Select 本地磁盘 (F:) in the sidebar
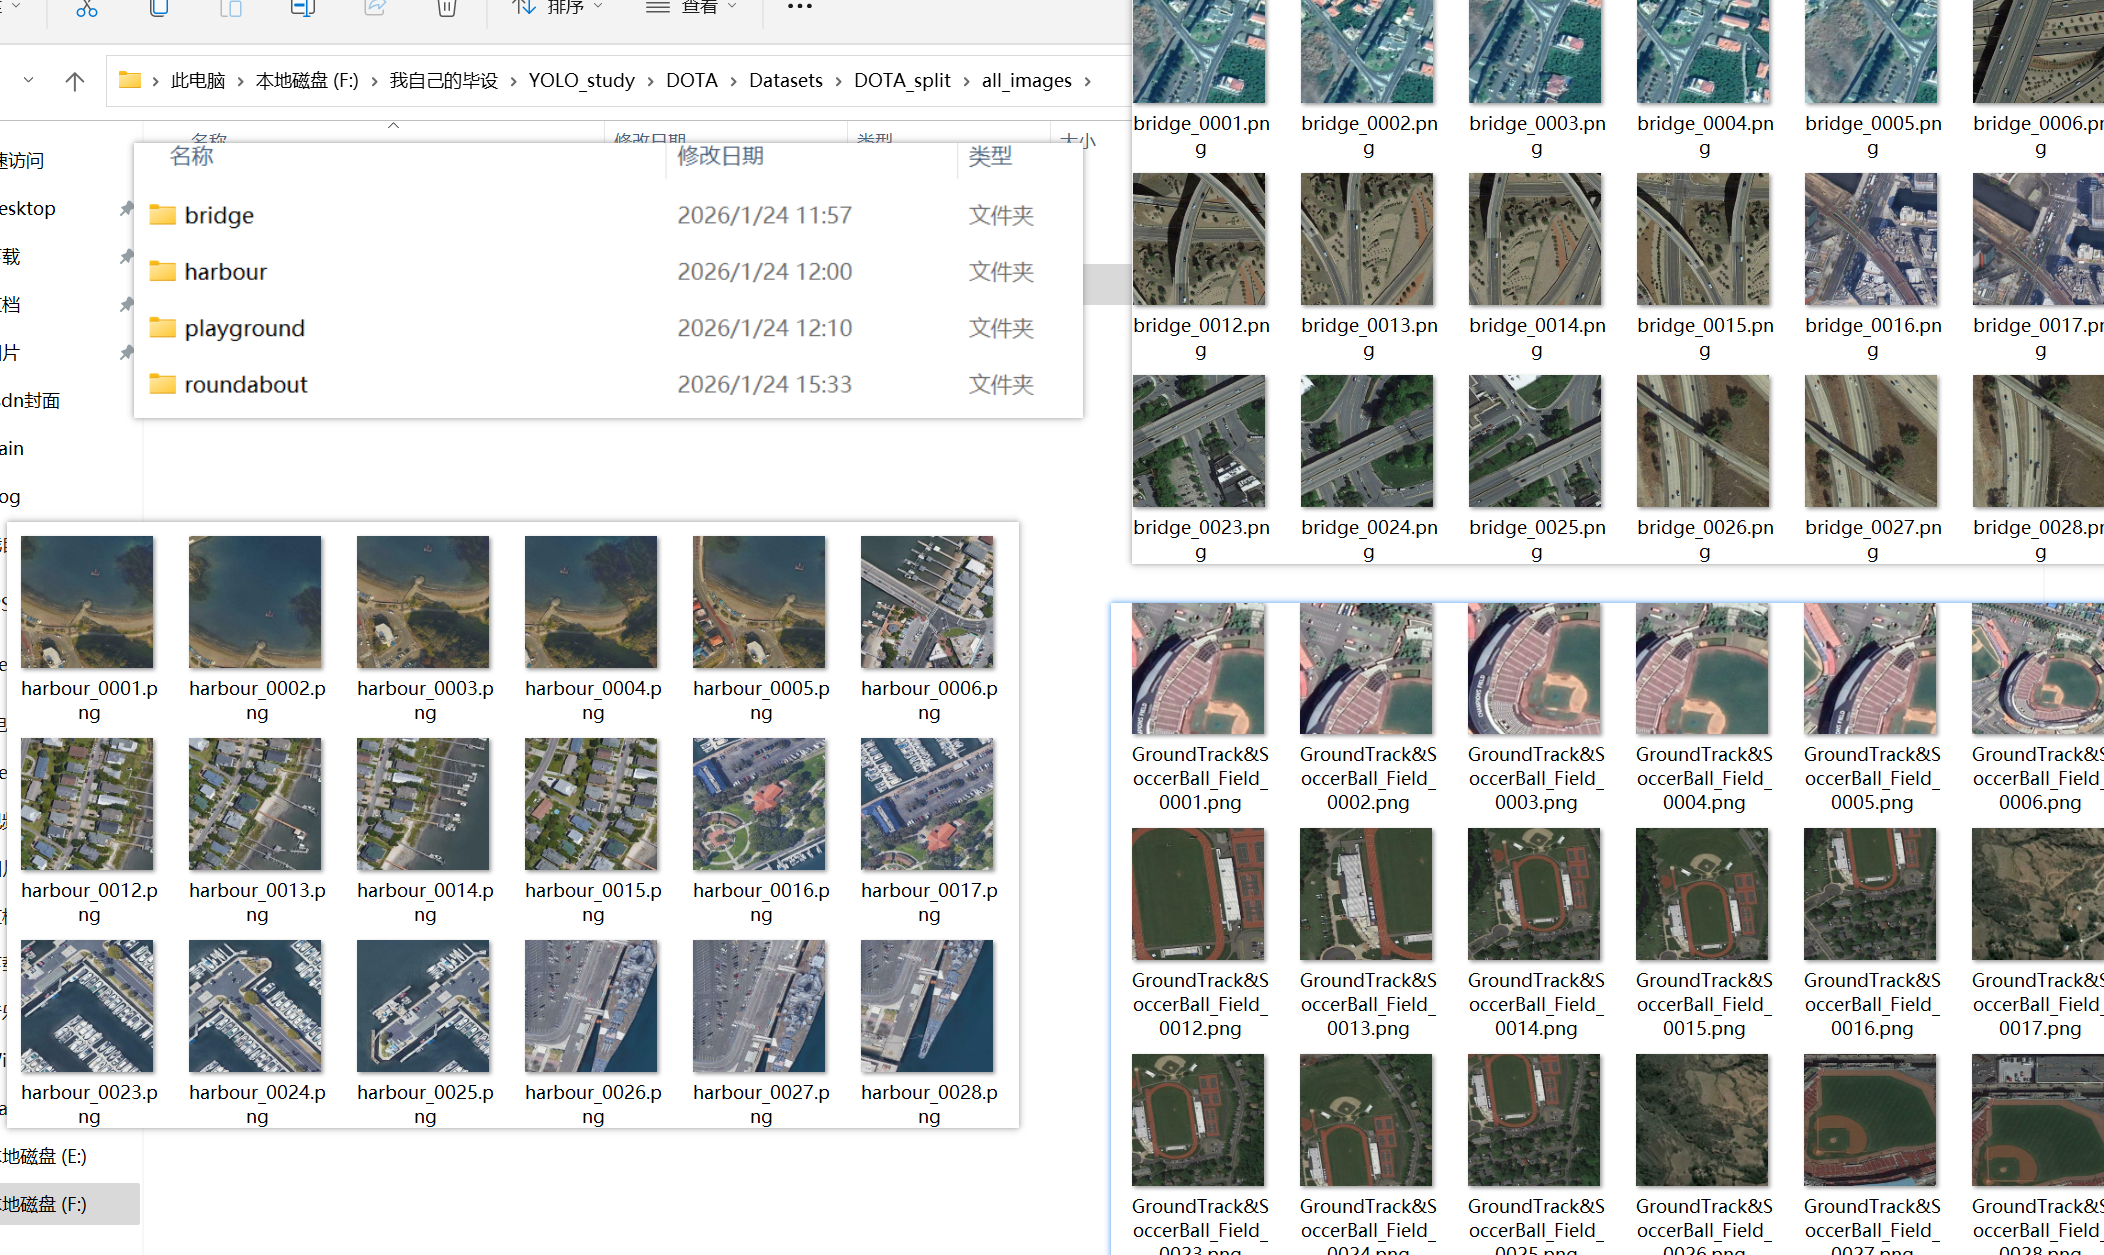Viewport: 2104px width, 1255px height. [45, 1204]
